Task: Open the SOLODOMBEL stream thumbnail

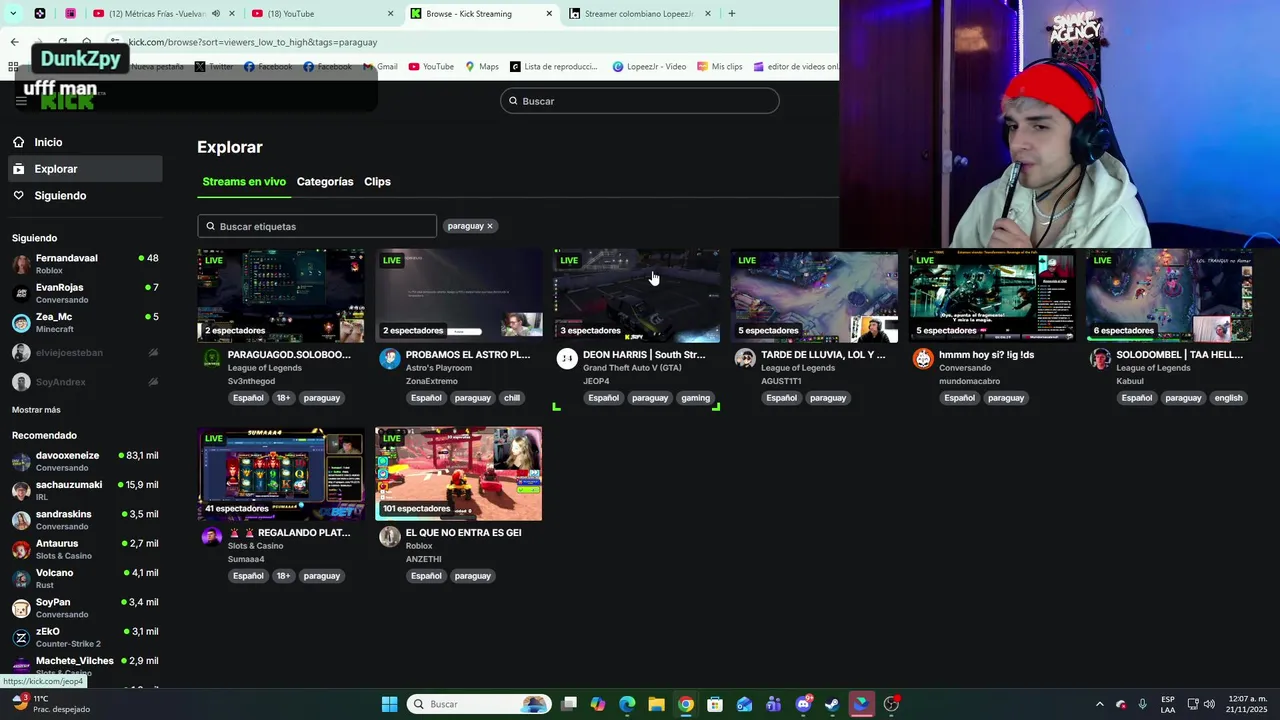Action: 1169,296
